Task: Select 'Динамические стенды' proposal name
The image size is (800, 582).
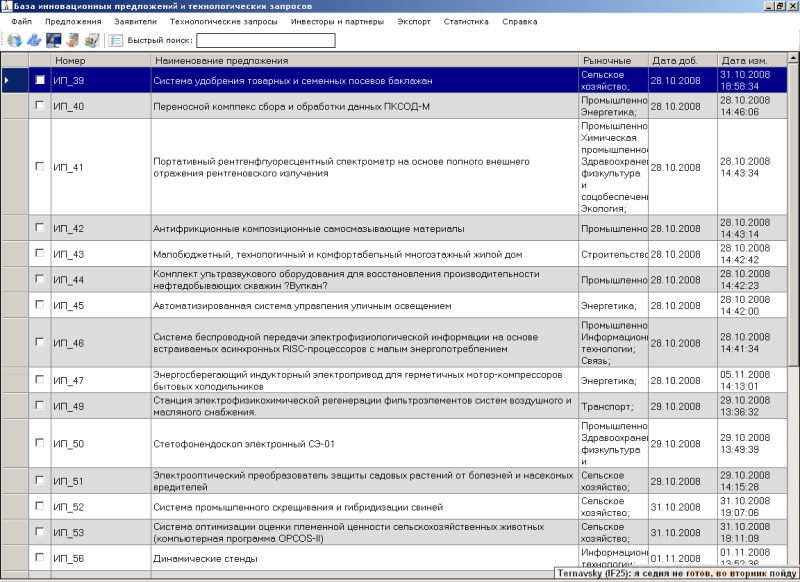Action: point(365,558)
